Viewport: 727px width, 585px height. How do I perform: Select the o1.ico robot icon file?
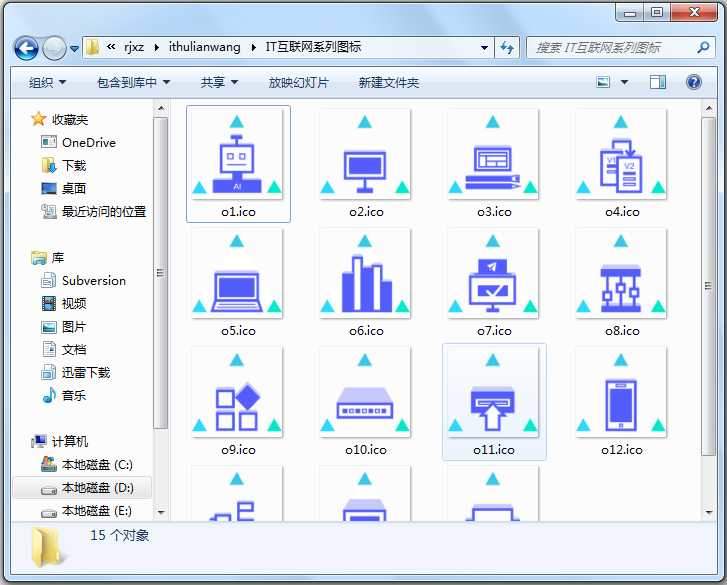[x=238, y=163]
